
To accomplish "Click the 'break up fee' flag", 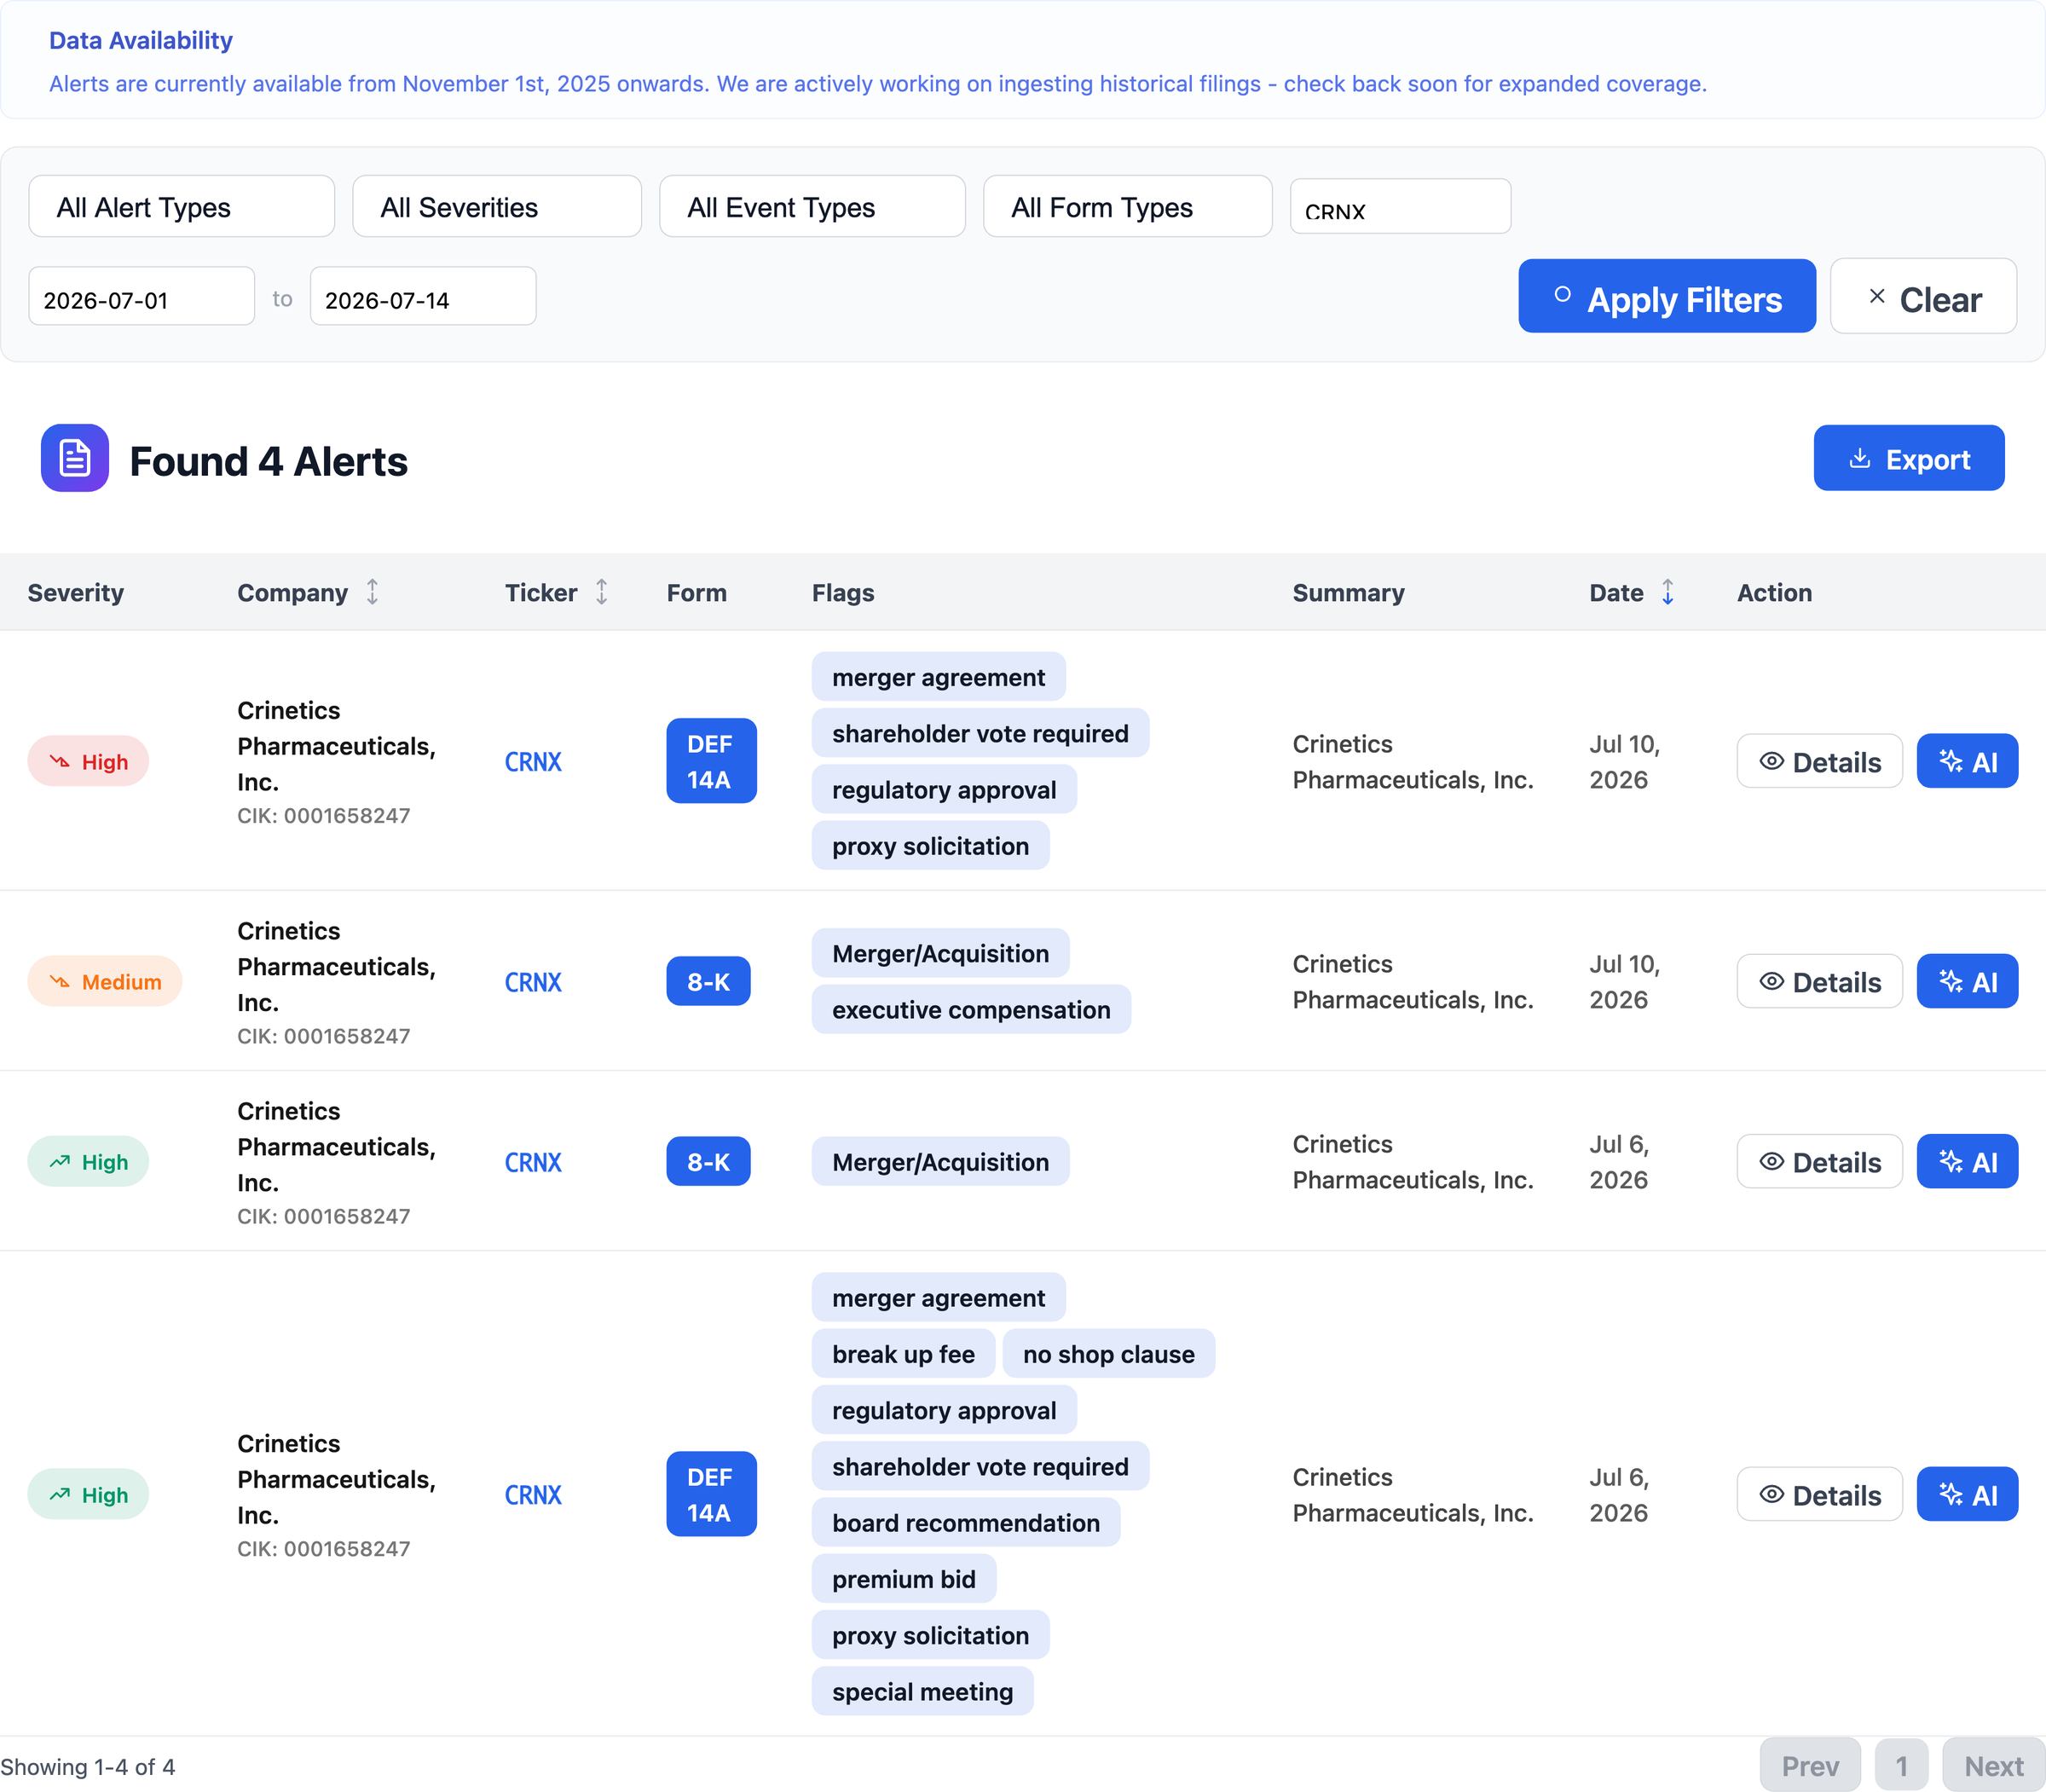I will coord(903,1354).
